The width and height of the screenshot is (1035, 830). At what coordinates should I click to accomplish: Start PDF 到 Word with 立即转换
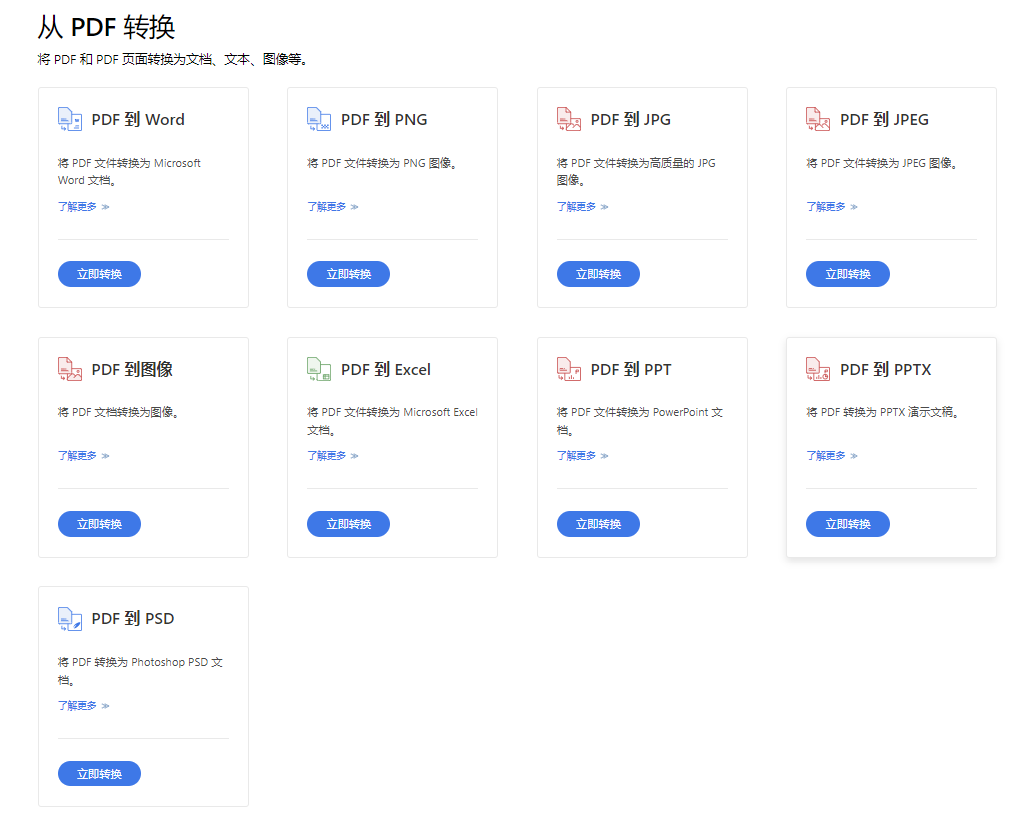pyautogui.click(x=99, y=274)
